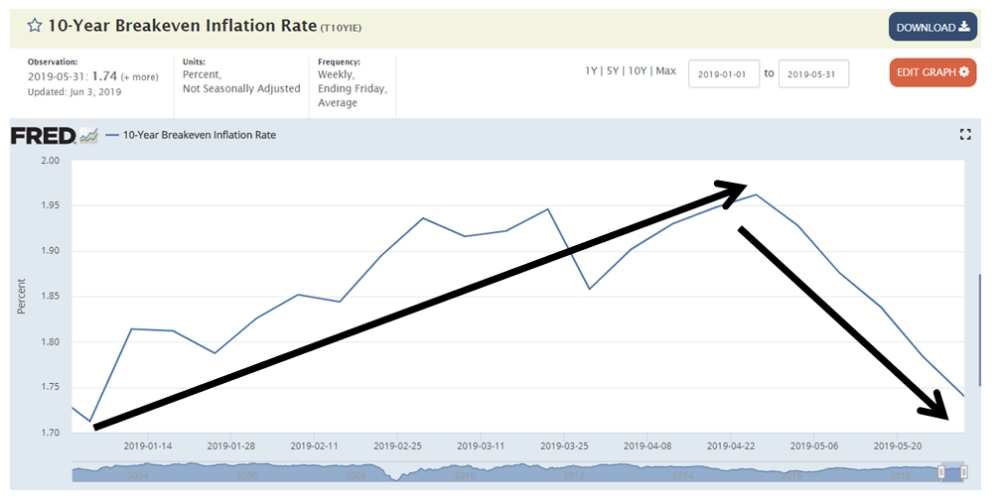1000x502 pixels.
Task: Click the favorite star beside the series title
Action: (34, 26)
